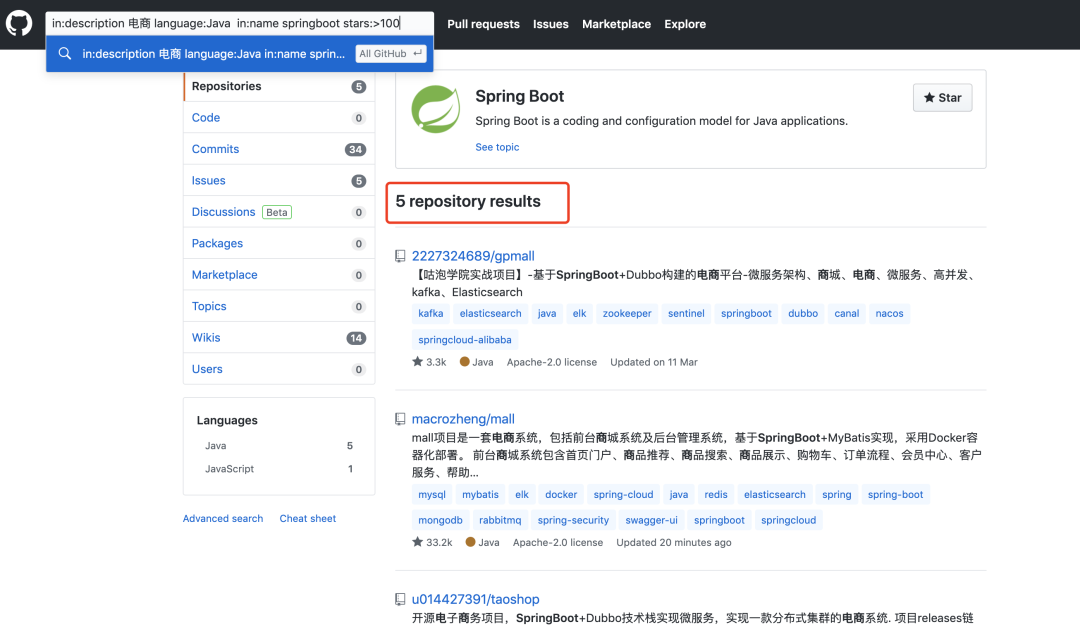This screenshot has width=1080, height=627.
Task: Click the zookeeper topic tag
Action: 627,314
